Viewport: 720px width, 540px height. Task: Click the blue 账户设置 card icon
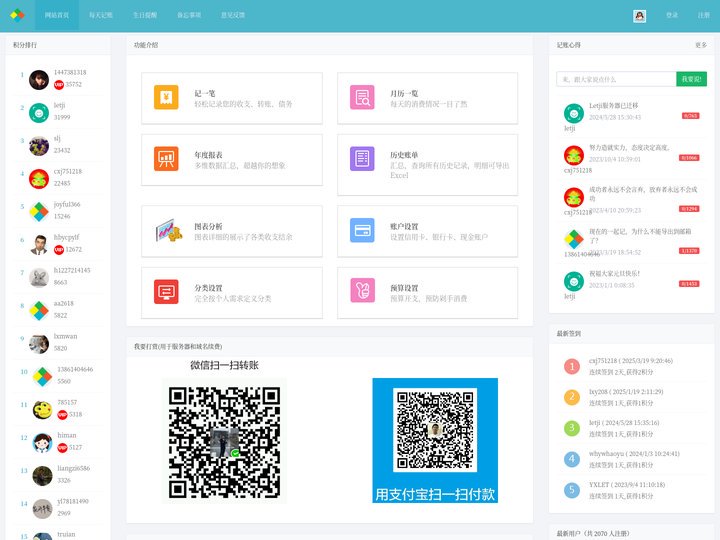[x=362, y=230]
